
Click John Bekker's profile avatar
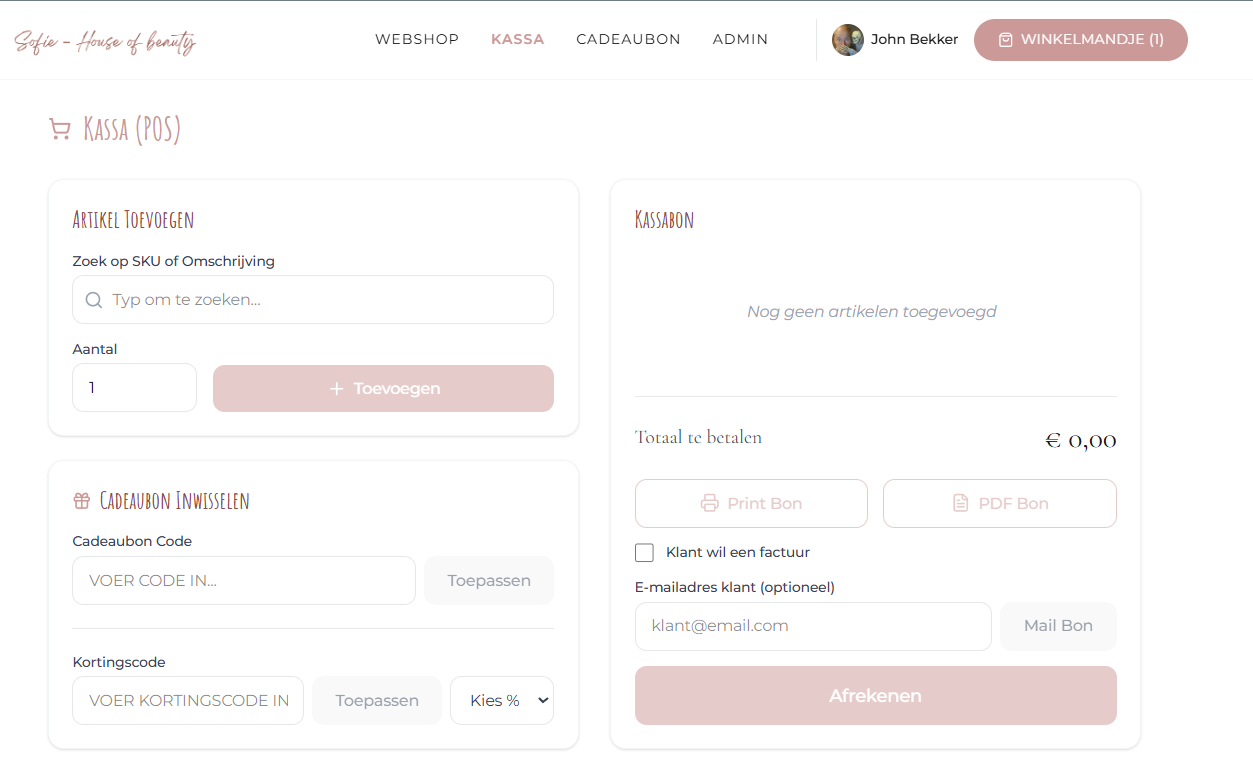pyautogui.click(x=848, y=40)
